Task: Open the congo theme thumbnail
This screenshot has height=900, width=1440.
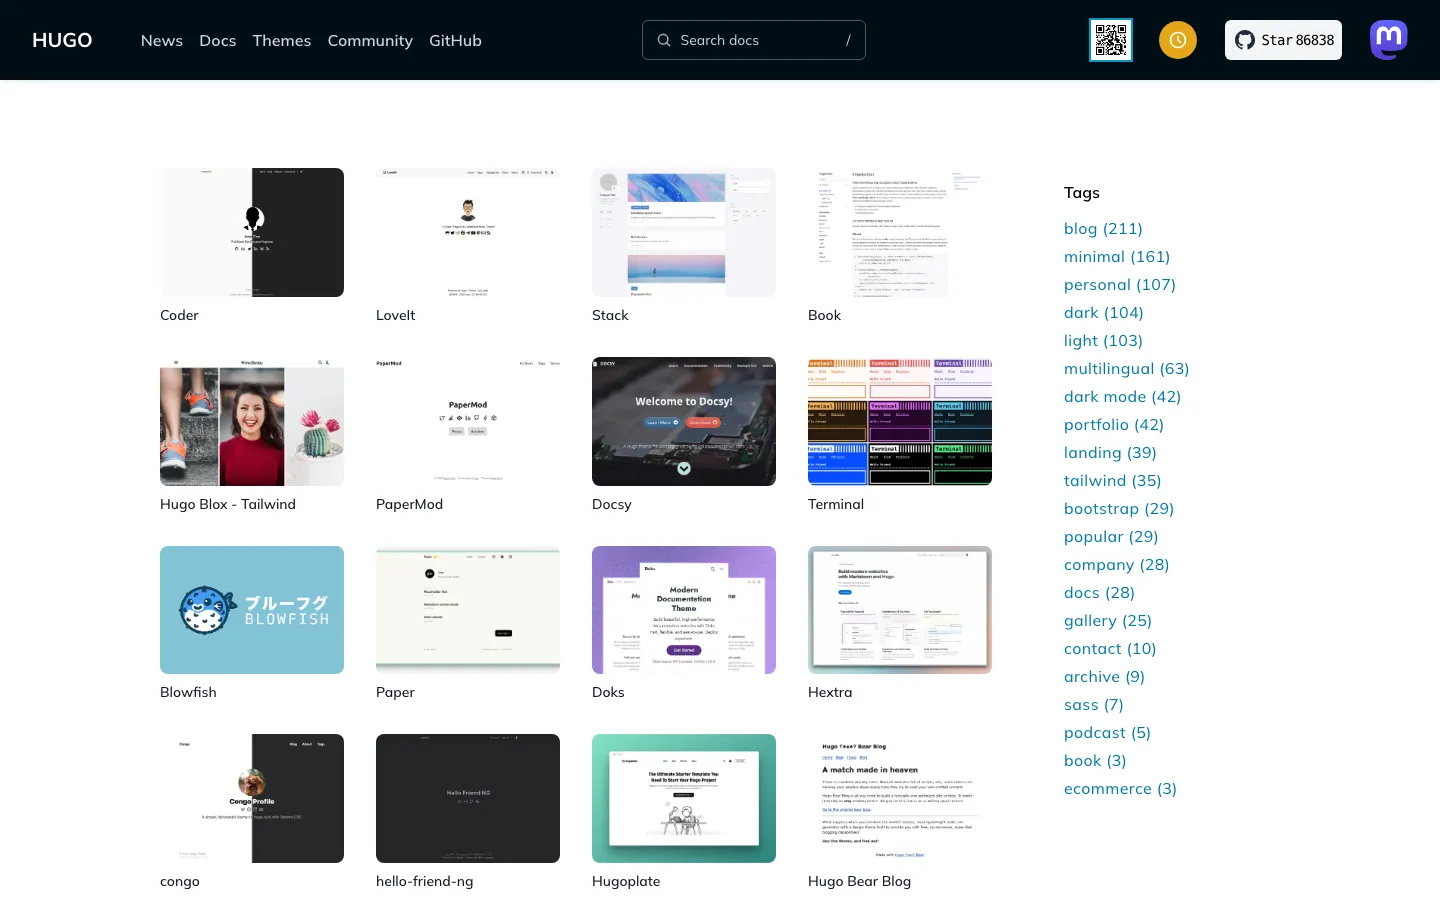Action: pyautogui.click(x=252, y=798)
